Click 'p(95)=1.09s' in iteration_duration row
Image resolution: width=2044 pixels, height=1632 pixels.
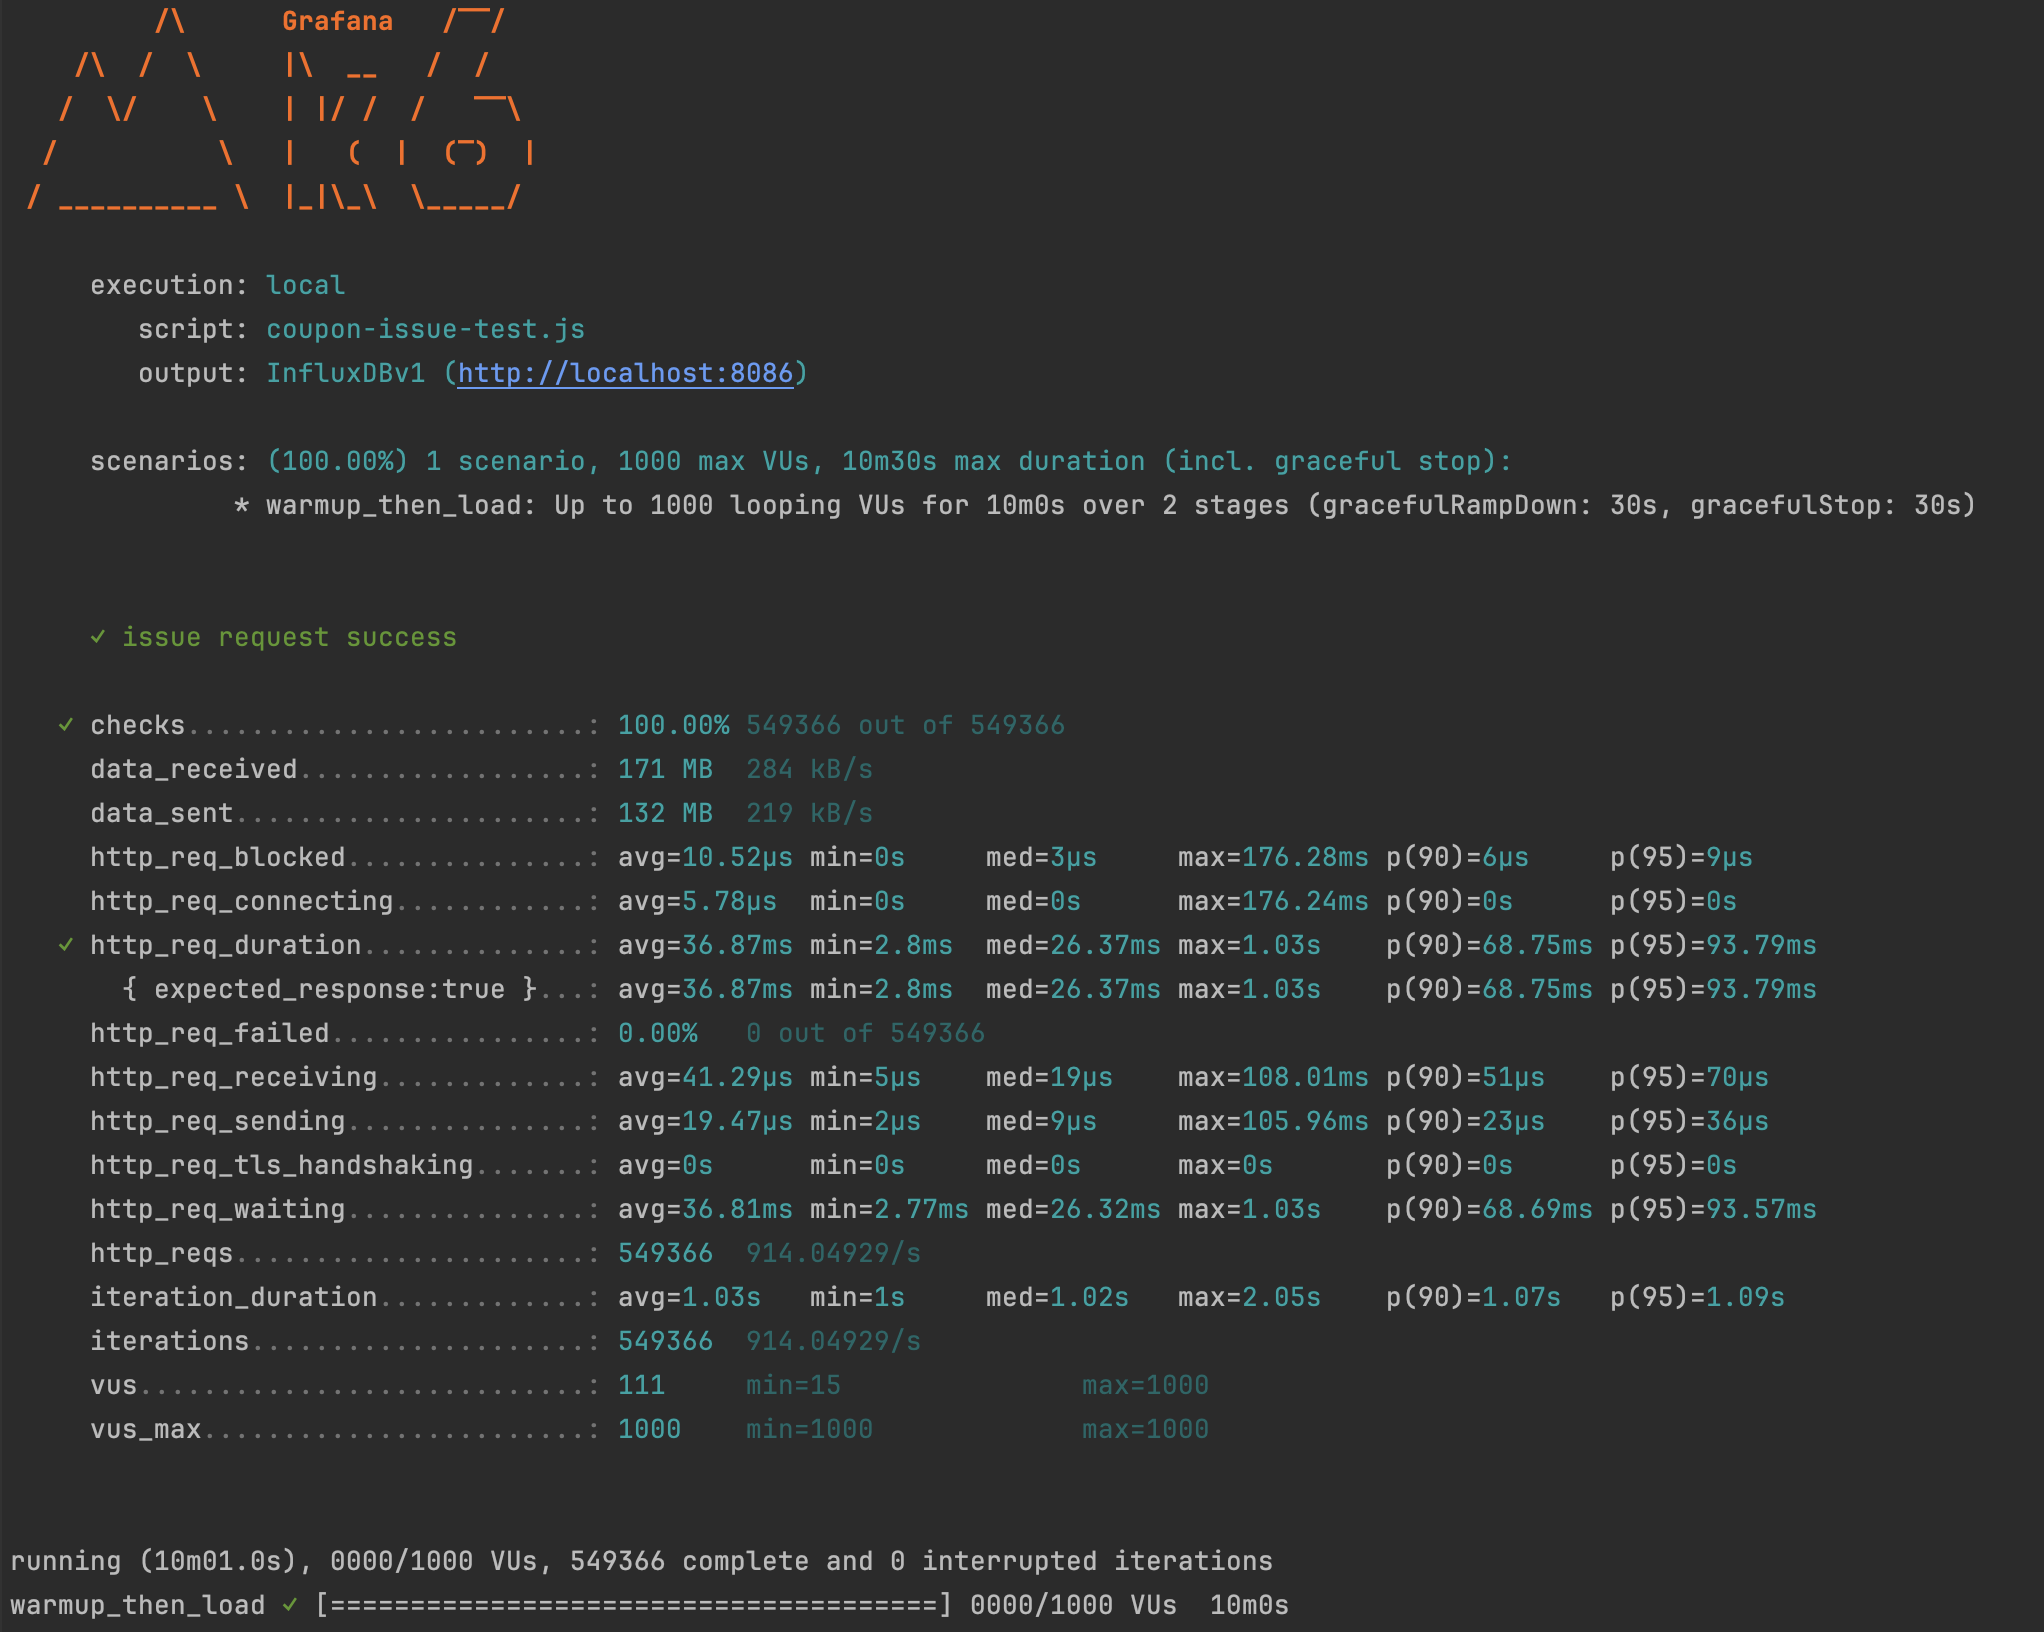click(x=1697, y=1297)
